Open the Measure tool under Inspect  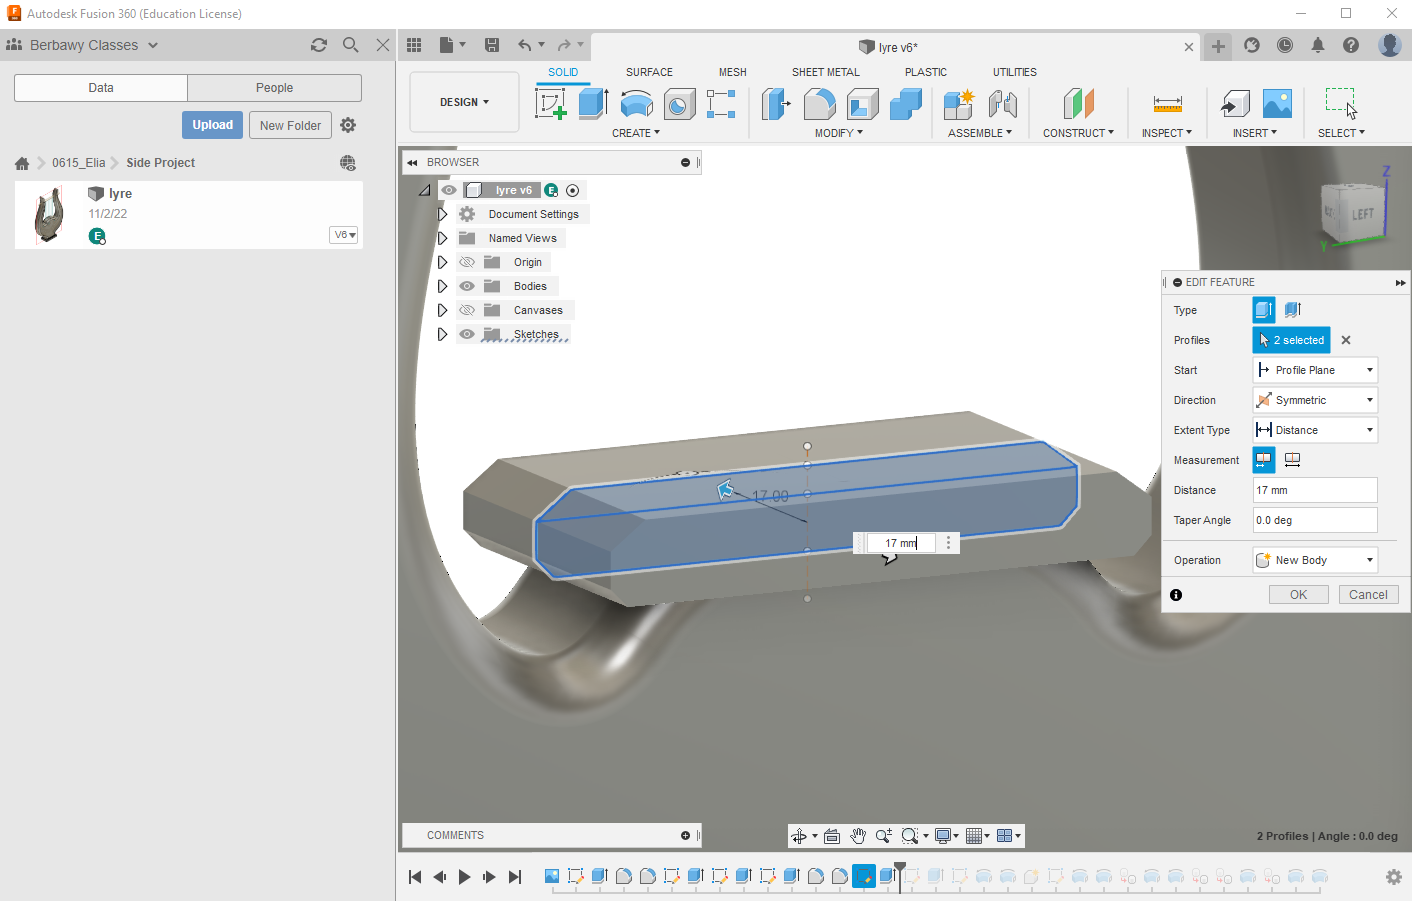1167,104
